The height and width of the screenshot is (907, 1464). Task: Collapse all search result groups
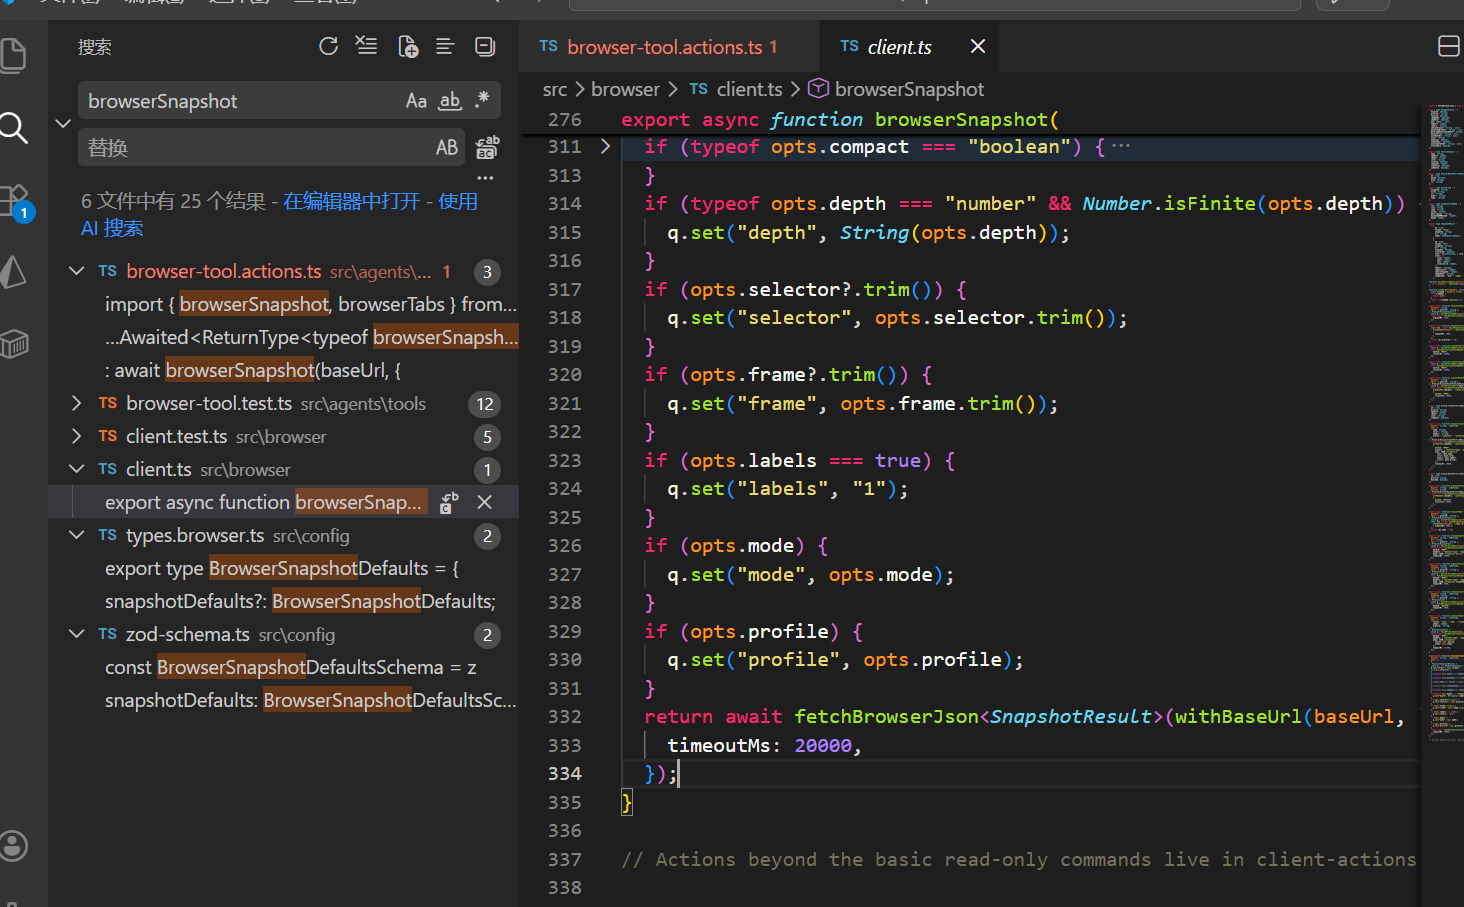tap(485, 46)
